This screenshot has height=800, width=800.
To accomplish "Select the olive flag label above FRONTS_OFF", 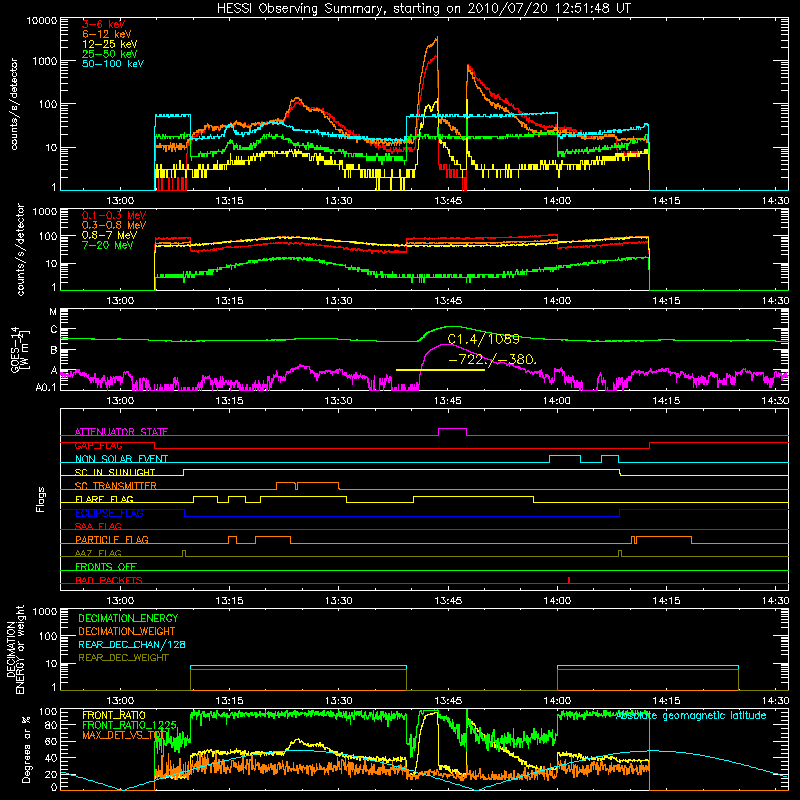I will 98,553.
